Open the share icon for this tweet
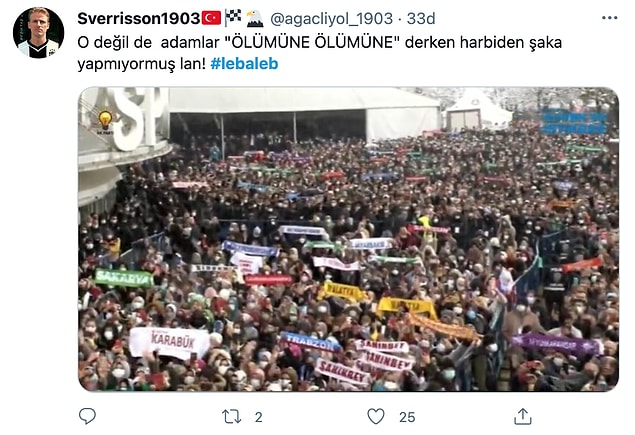The height and width of the screenshot is (435, 635). (x=522, y=416)
